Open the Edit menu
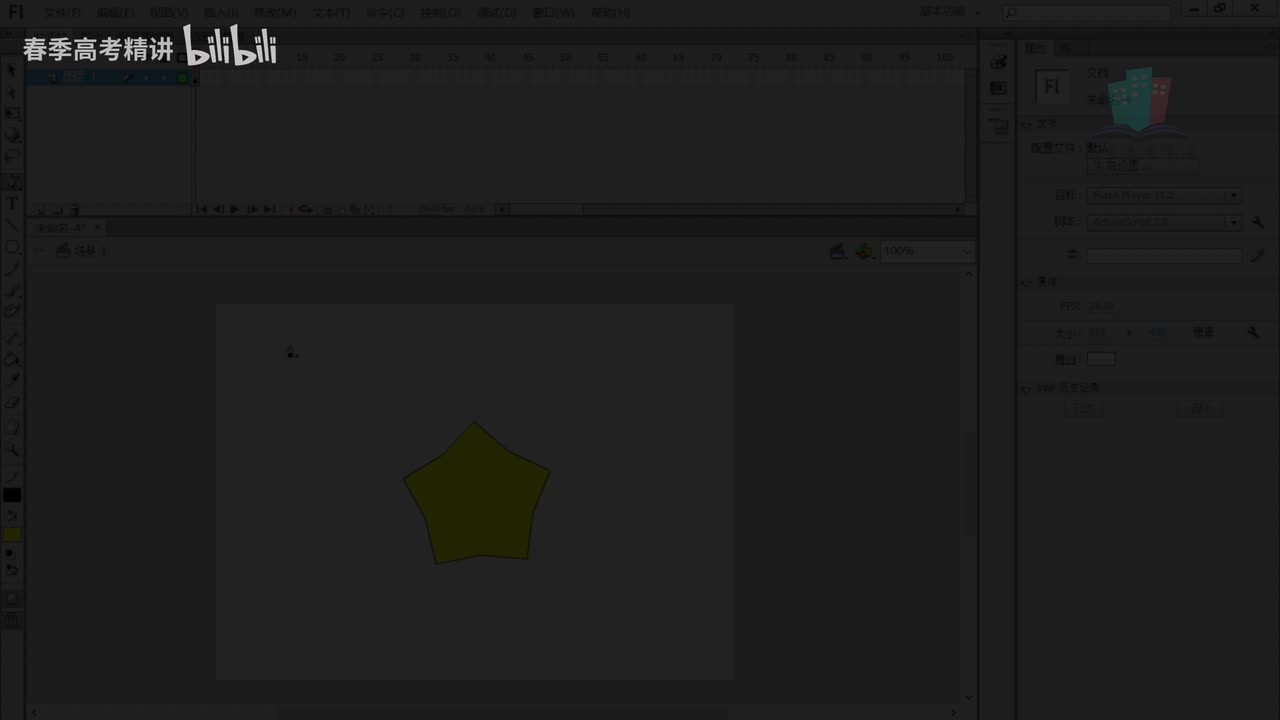Screen dimensions: 1280x720 click(x=114, y=12)
